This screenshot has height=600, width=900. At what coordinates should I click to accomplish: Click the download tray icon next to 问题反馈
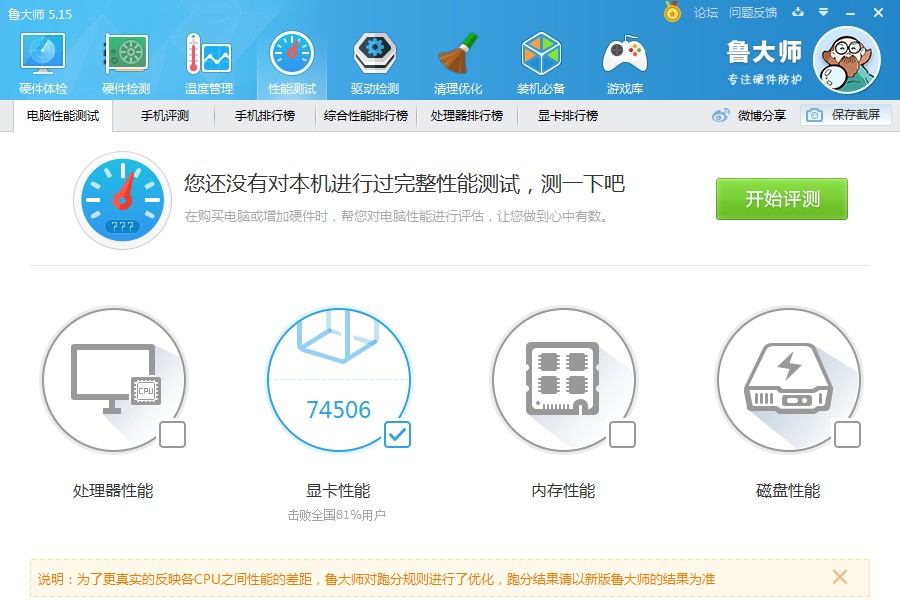coord(798,12)
